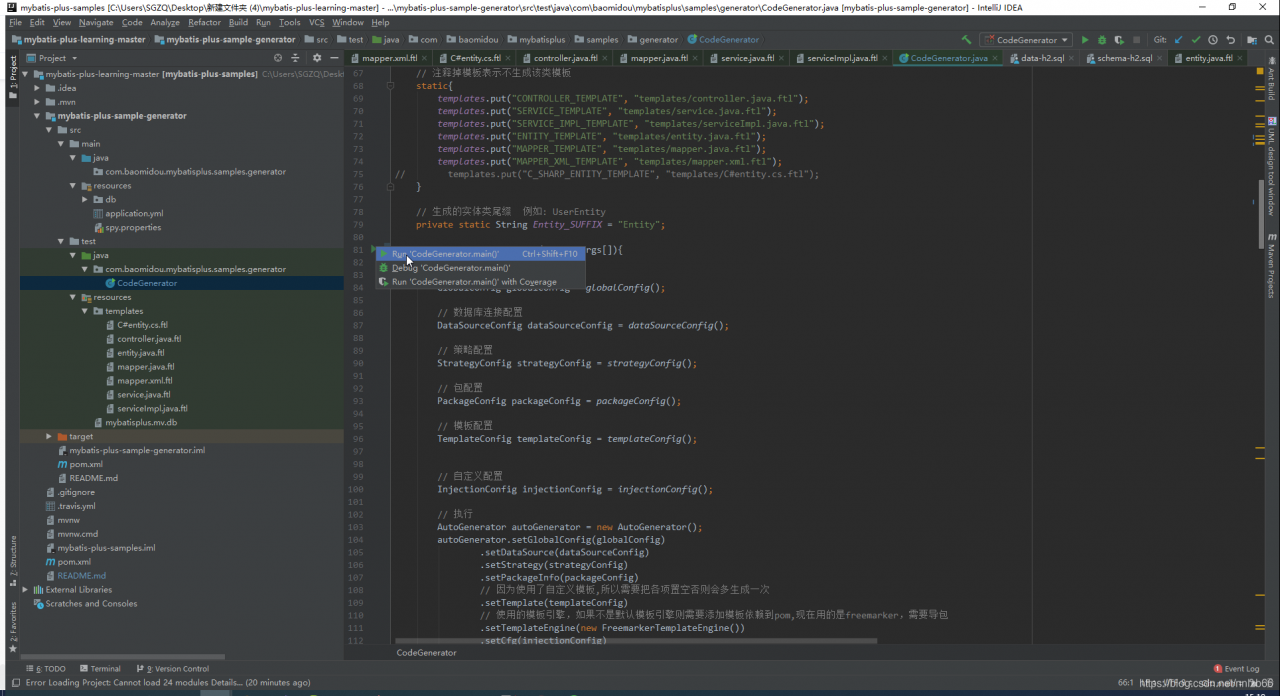Choose Run 'CodeGenerator.main()' from the popup

pyautogui.click(x=481, y=254)
